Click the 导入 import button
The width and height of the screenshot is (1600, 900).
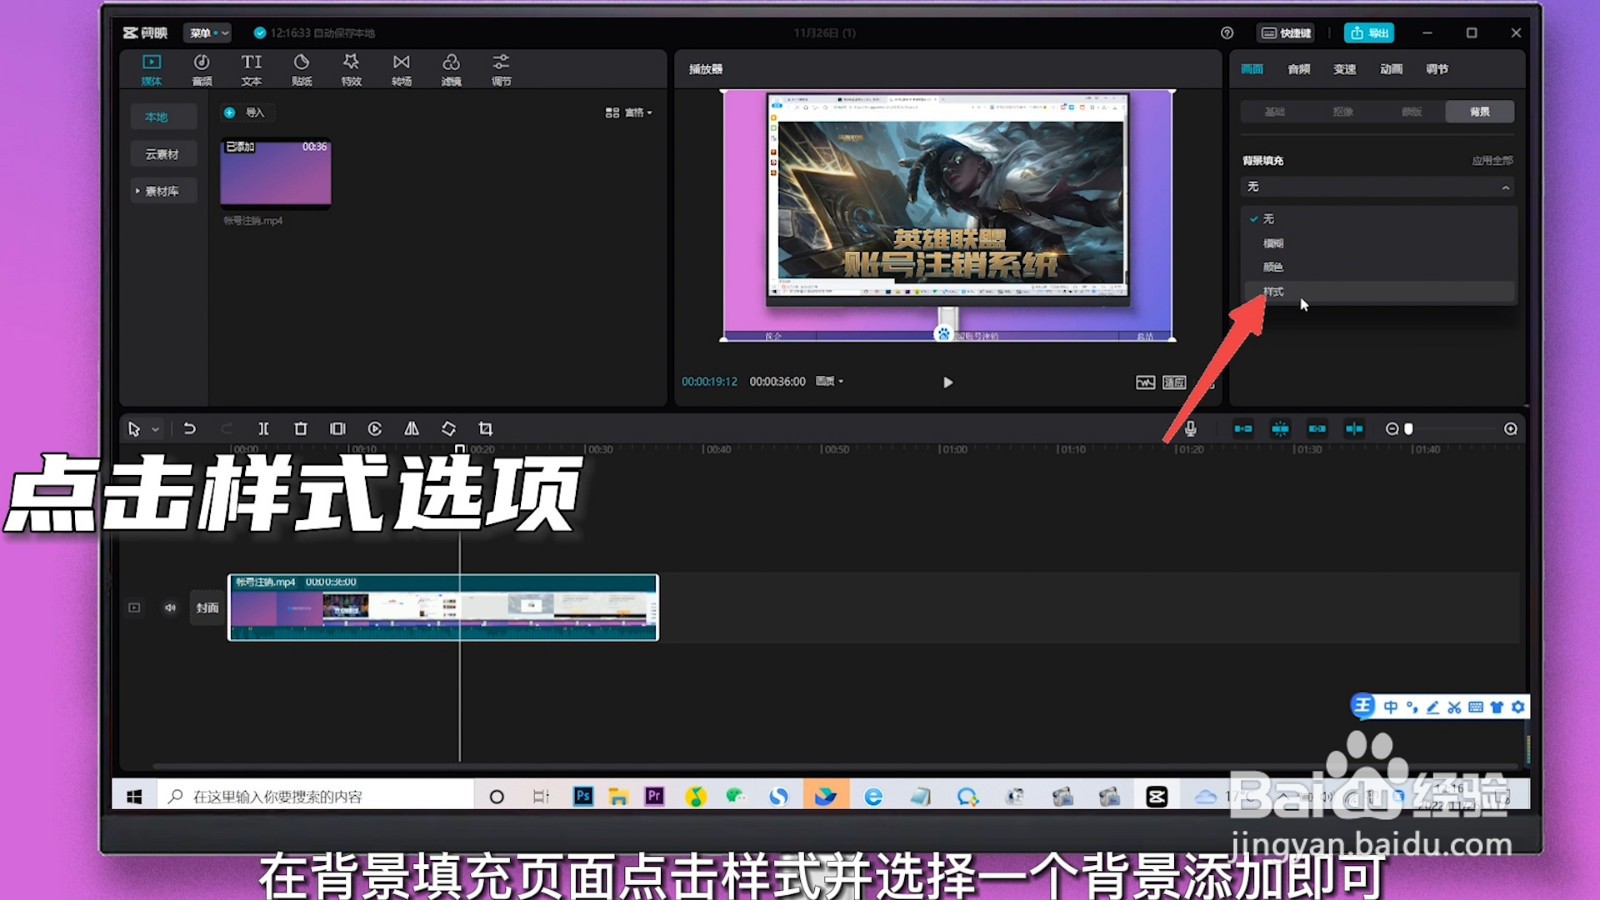coord(246,113)
